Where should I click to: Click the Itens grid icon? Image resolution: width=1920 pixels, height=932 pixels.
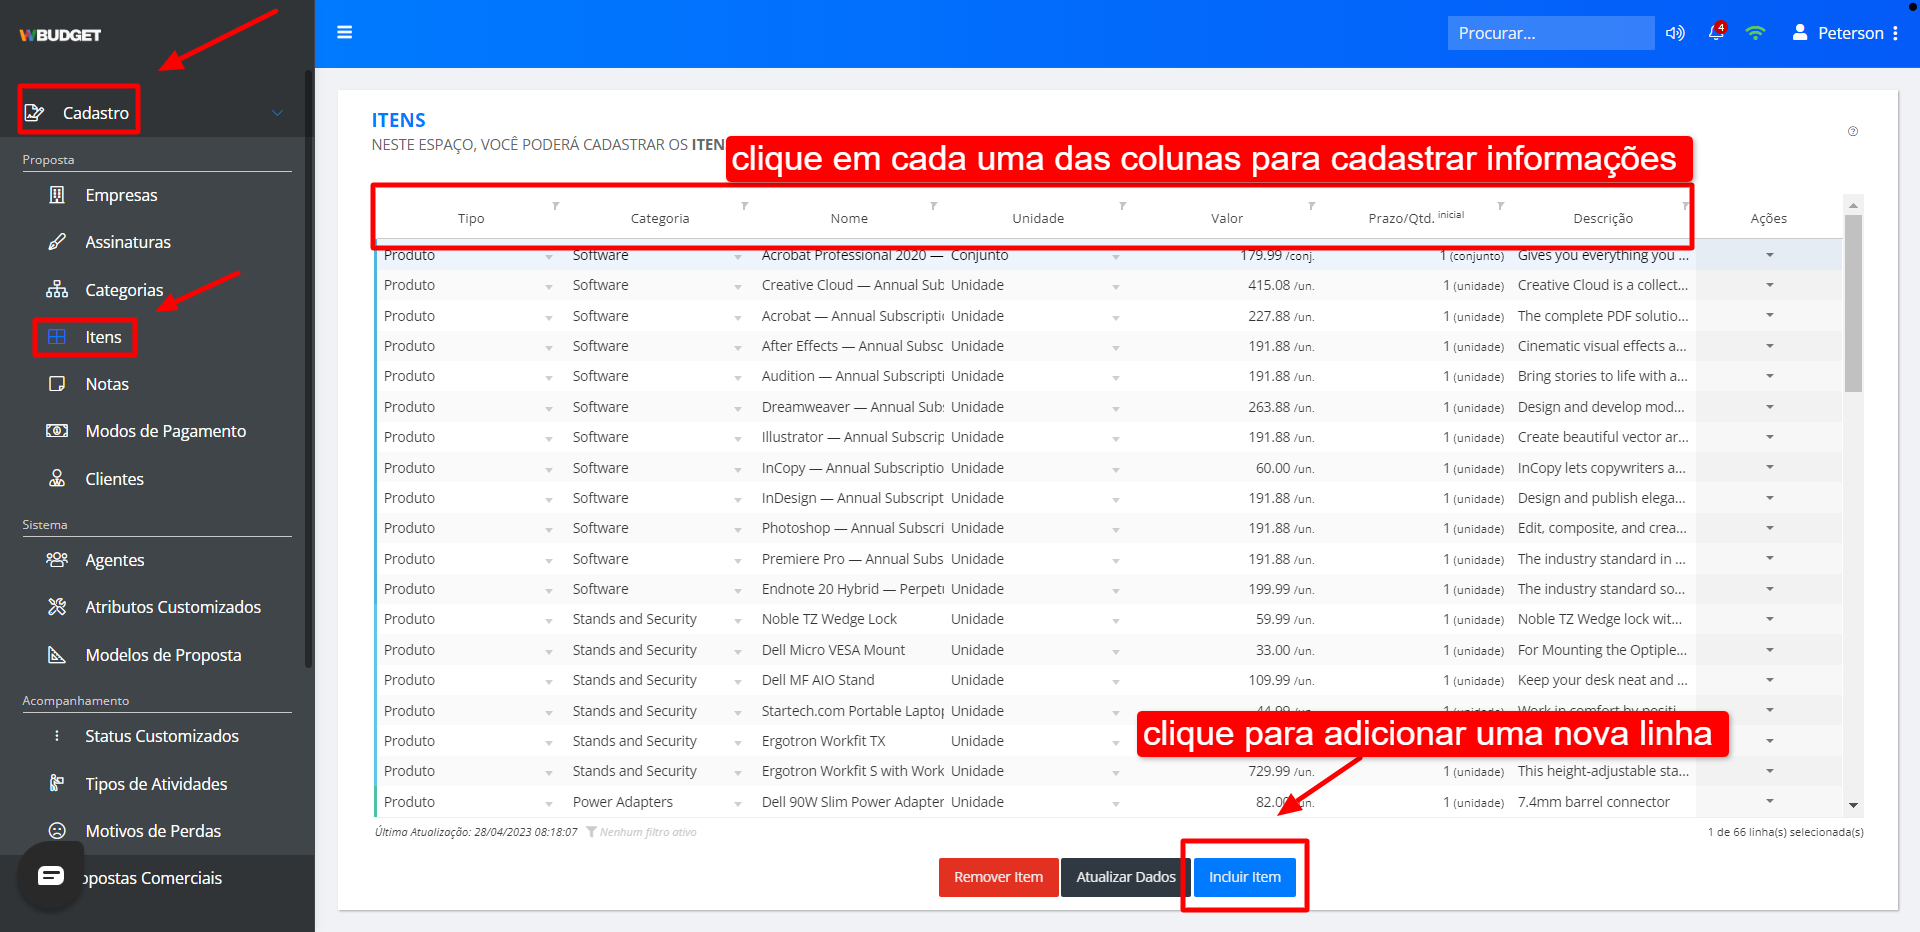point(57,337)
